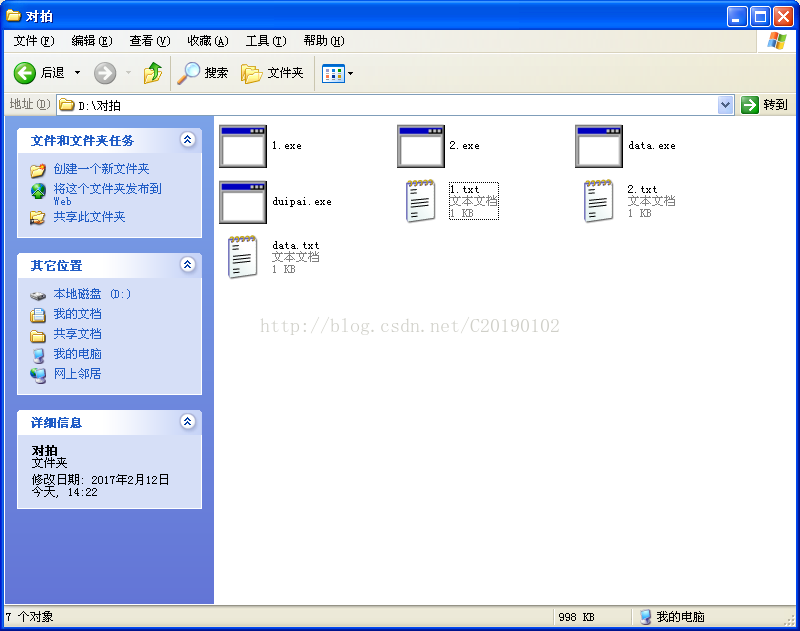Click the 2.exe file name
The width and height of the screenshot is (800, 631).
(x=464, y=145)
